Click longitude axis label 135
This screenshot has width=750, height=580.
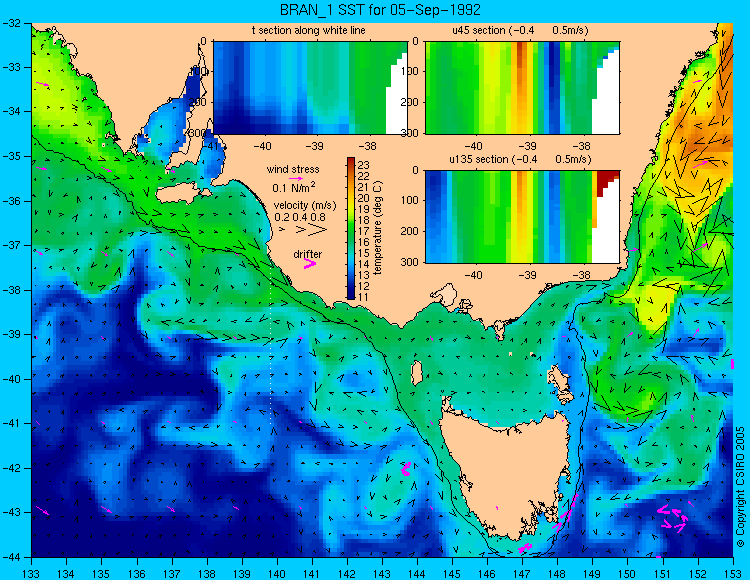[x=101, y=574]
